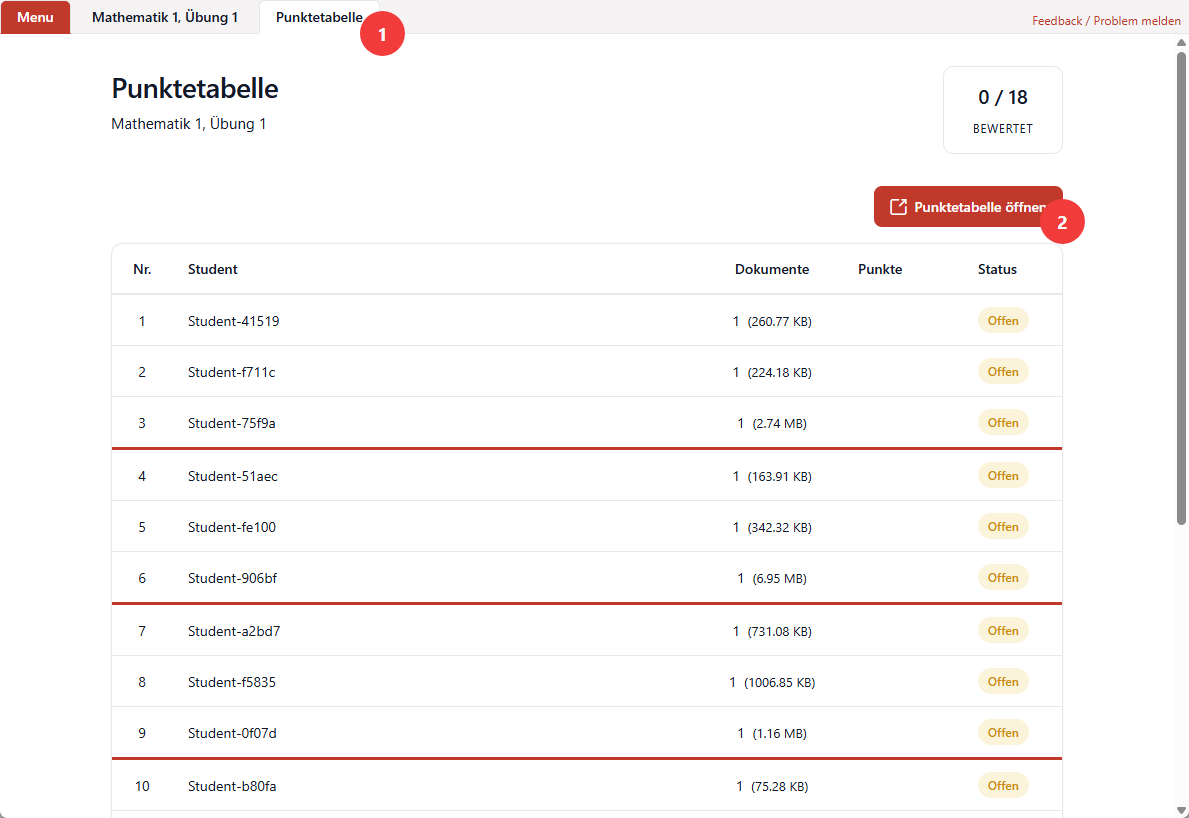Click the 260.77 KB document entry
This screenshot has width=1189, height=818.
pyautogui.click(x=772, y=321)
